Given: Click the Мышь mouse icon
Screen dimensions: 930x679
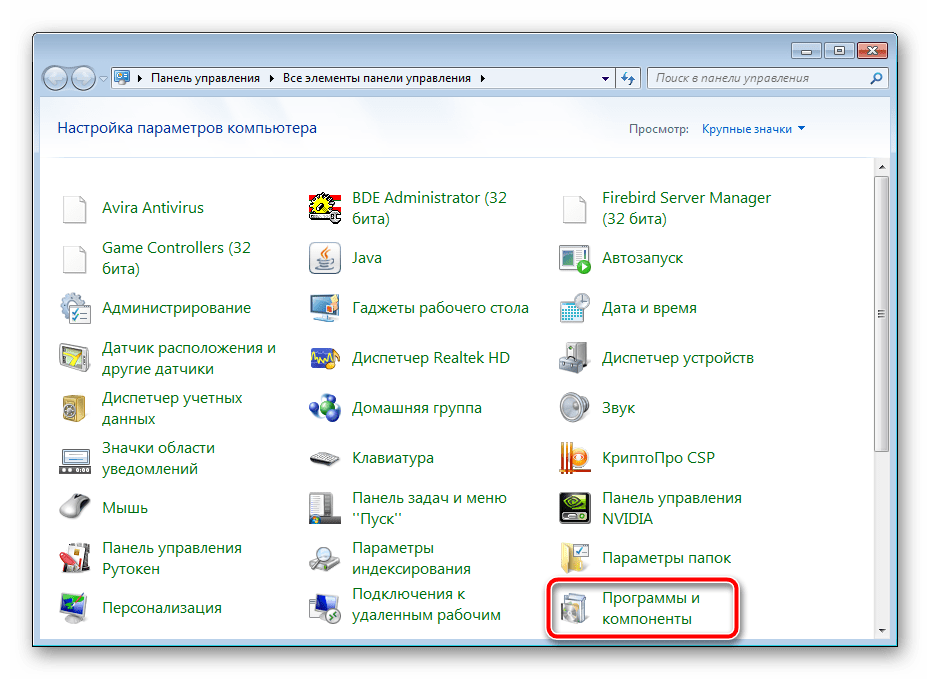Looking at the screenshot, I should coord(76,508).
